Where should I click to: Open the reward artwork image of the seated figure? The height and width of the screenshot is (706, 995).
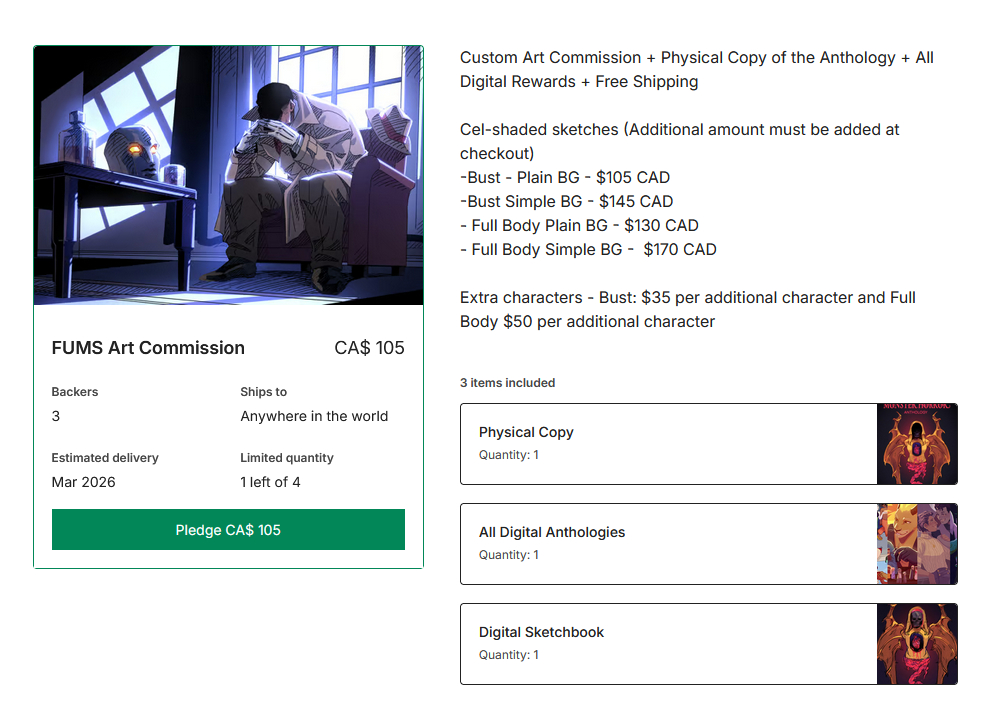pyautogui.click(x=228, y=175)
